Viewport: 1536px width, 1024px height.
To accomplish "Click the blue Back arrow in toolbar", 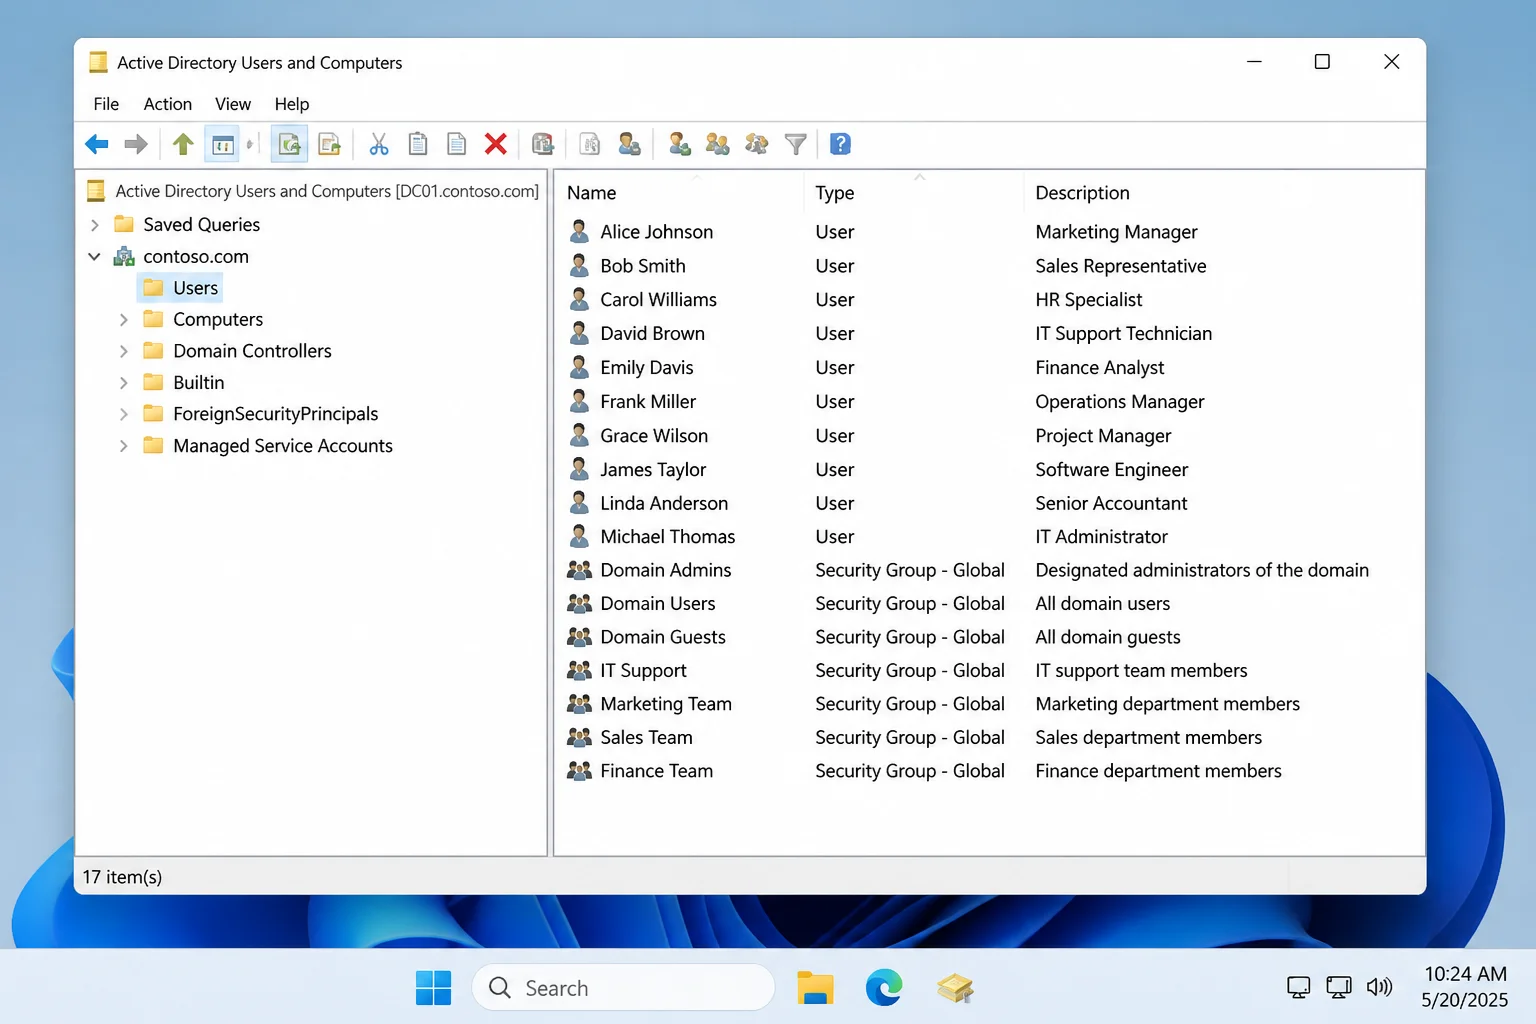I will pos(97,145).
